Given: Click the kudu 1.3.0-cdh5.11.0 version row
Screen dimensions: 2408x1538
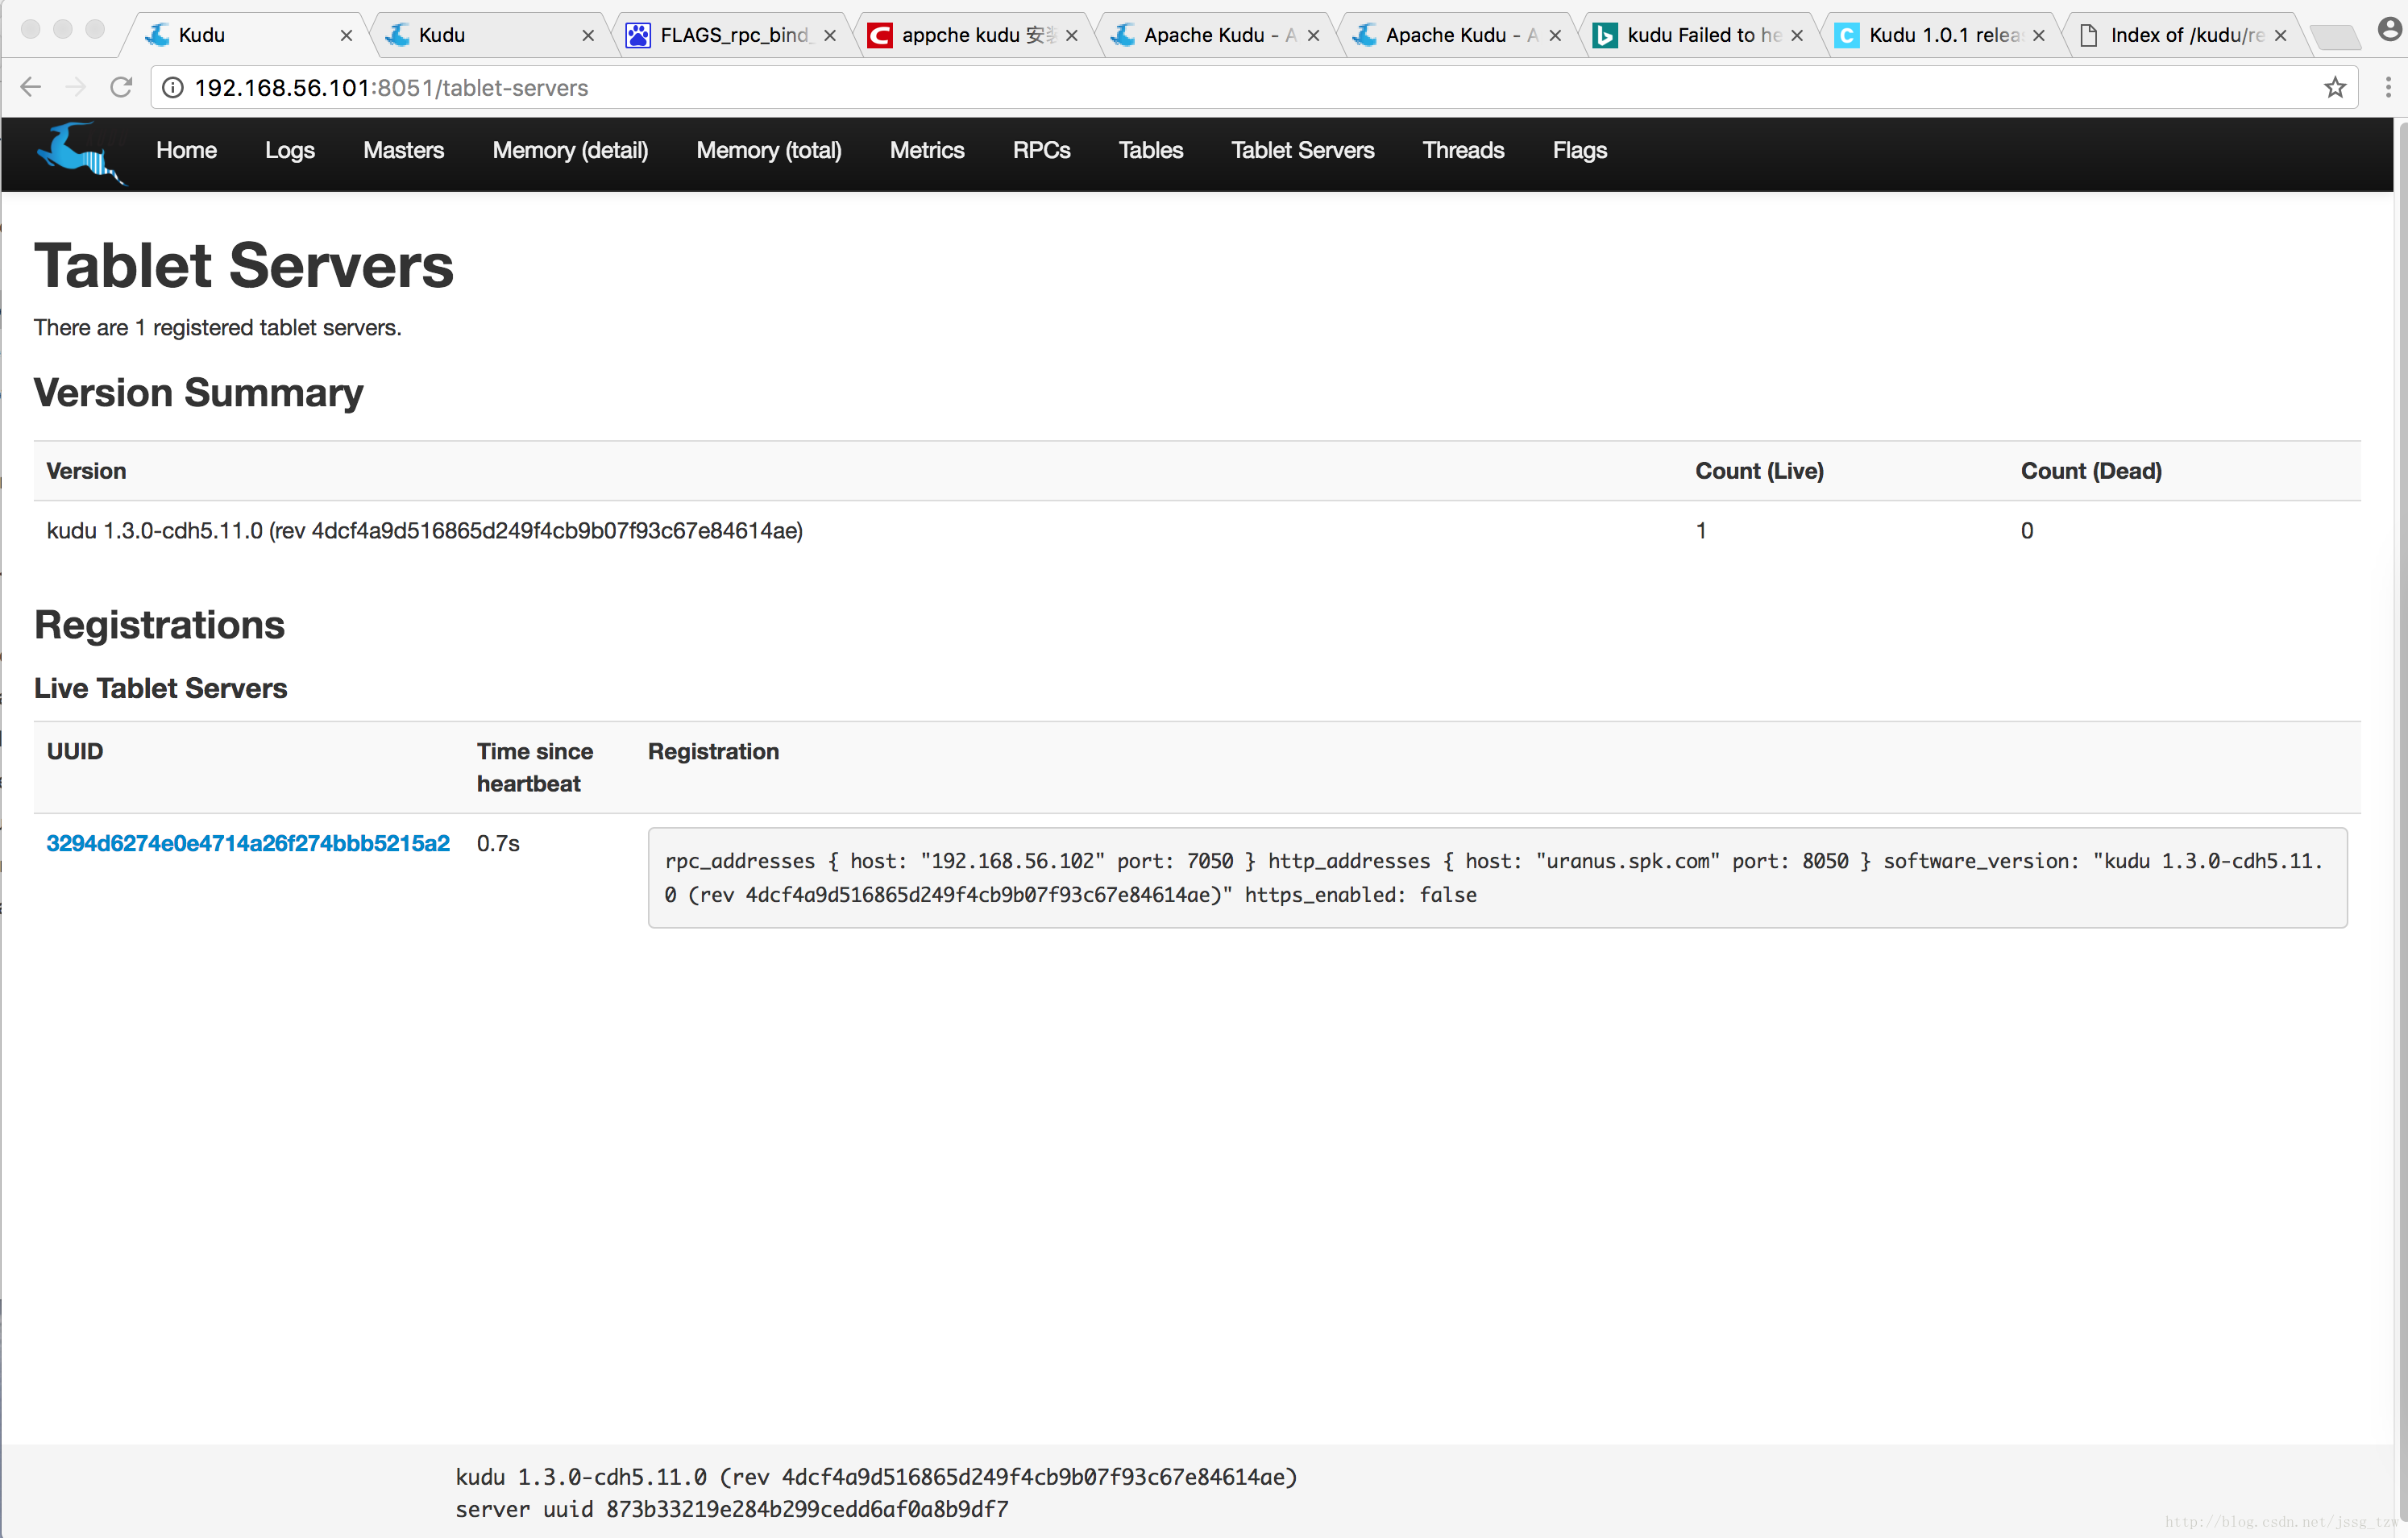Looking at the screenshot, I should (x=1197, y=531).
